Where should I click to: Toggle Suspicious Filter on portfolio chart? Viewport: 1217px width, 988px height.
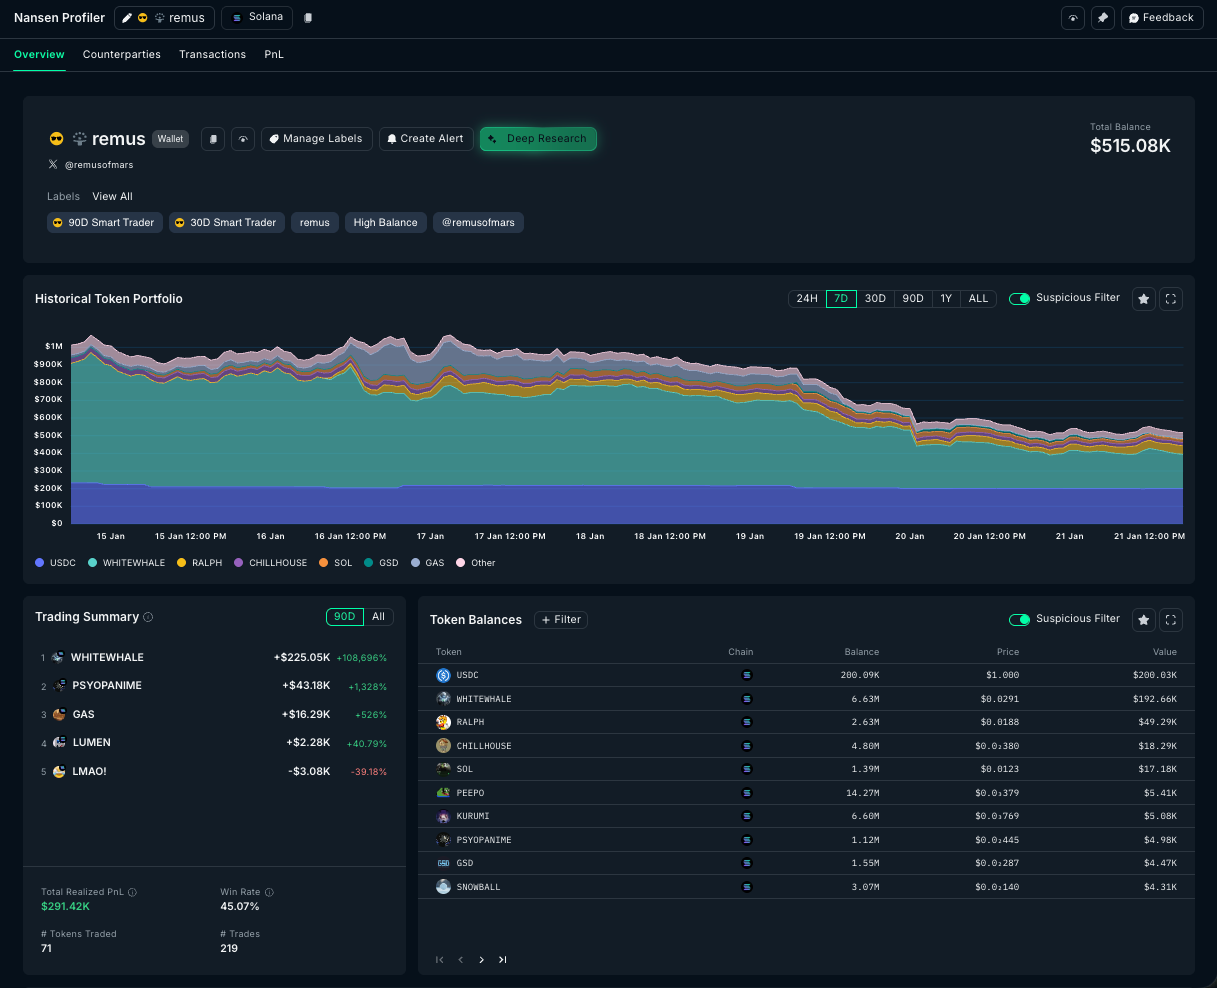point(1019,299)
